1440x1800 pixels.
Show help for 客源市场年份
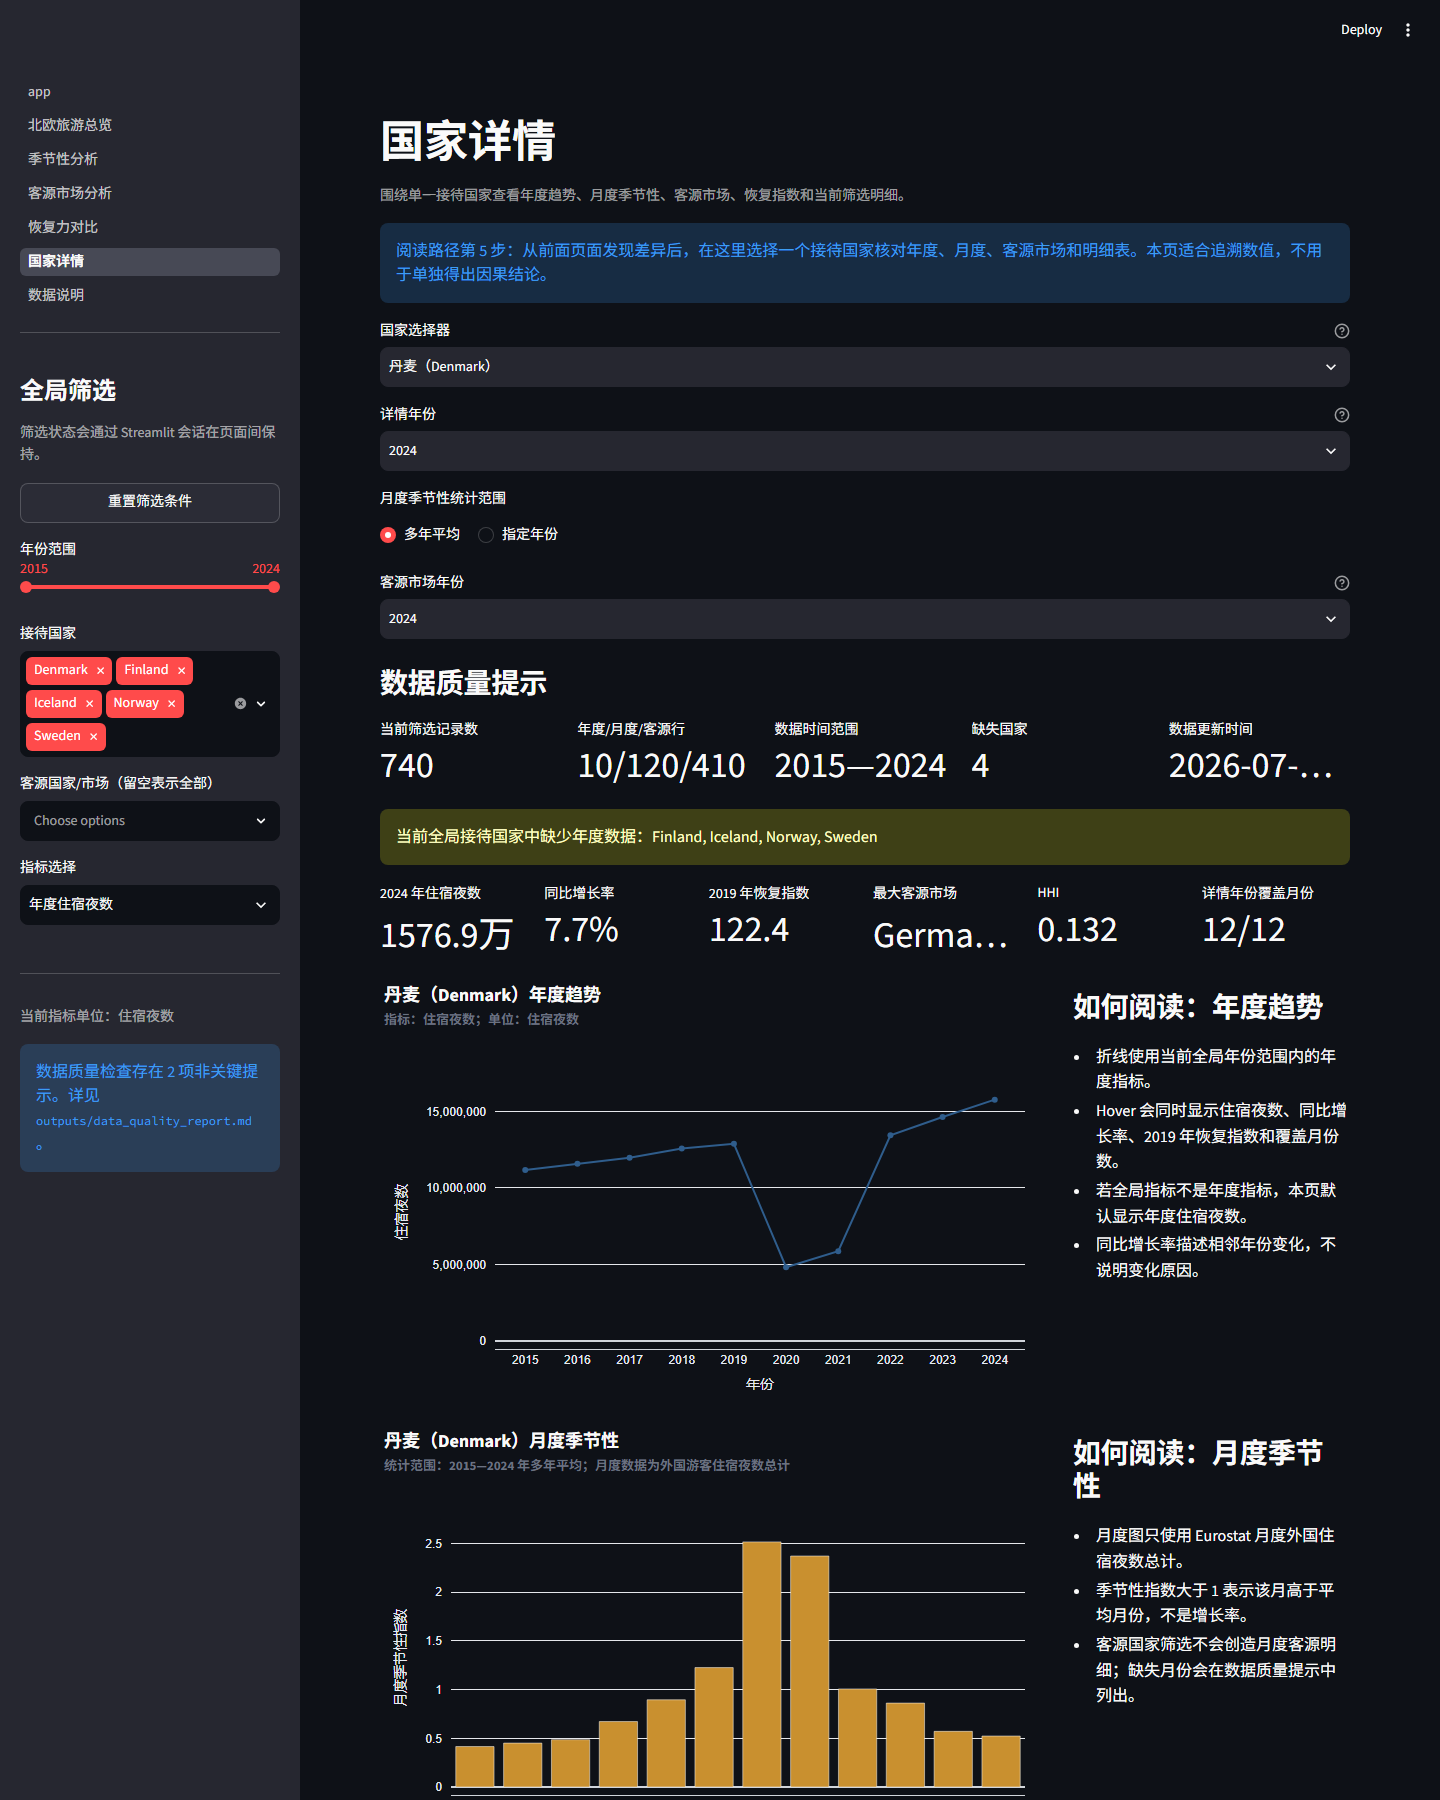point(1342,583)
